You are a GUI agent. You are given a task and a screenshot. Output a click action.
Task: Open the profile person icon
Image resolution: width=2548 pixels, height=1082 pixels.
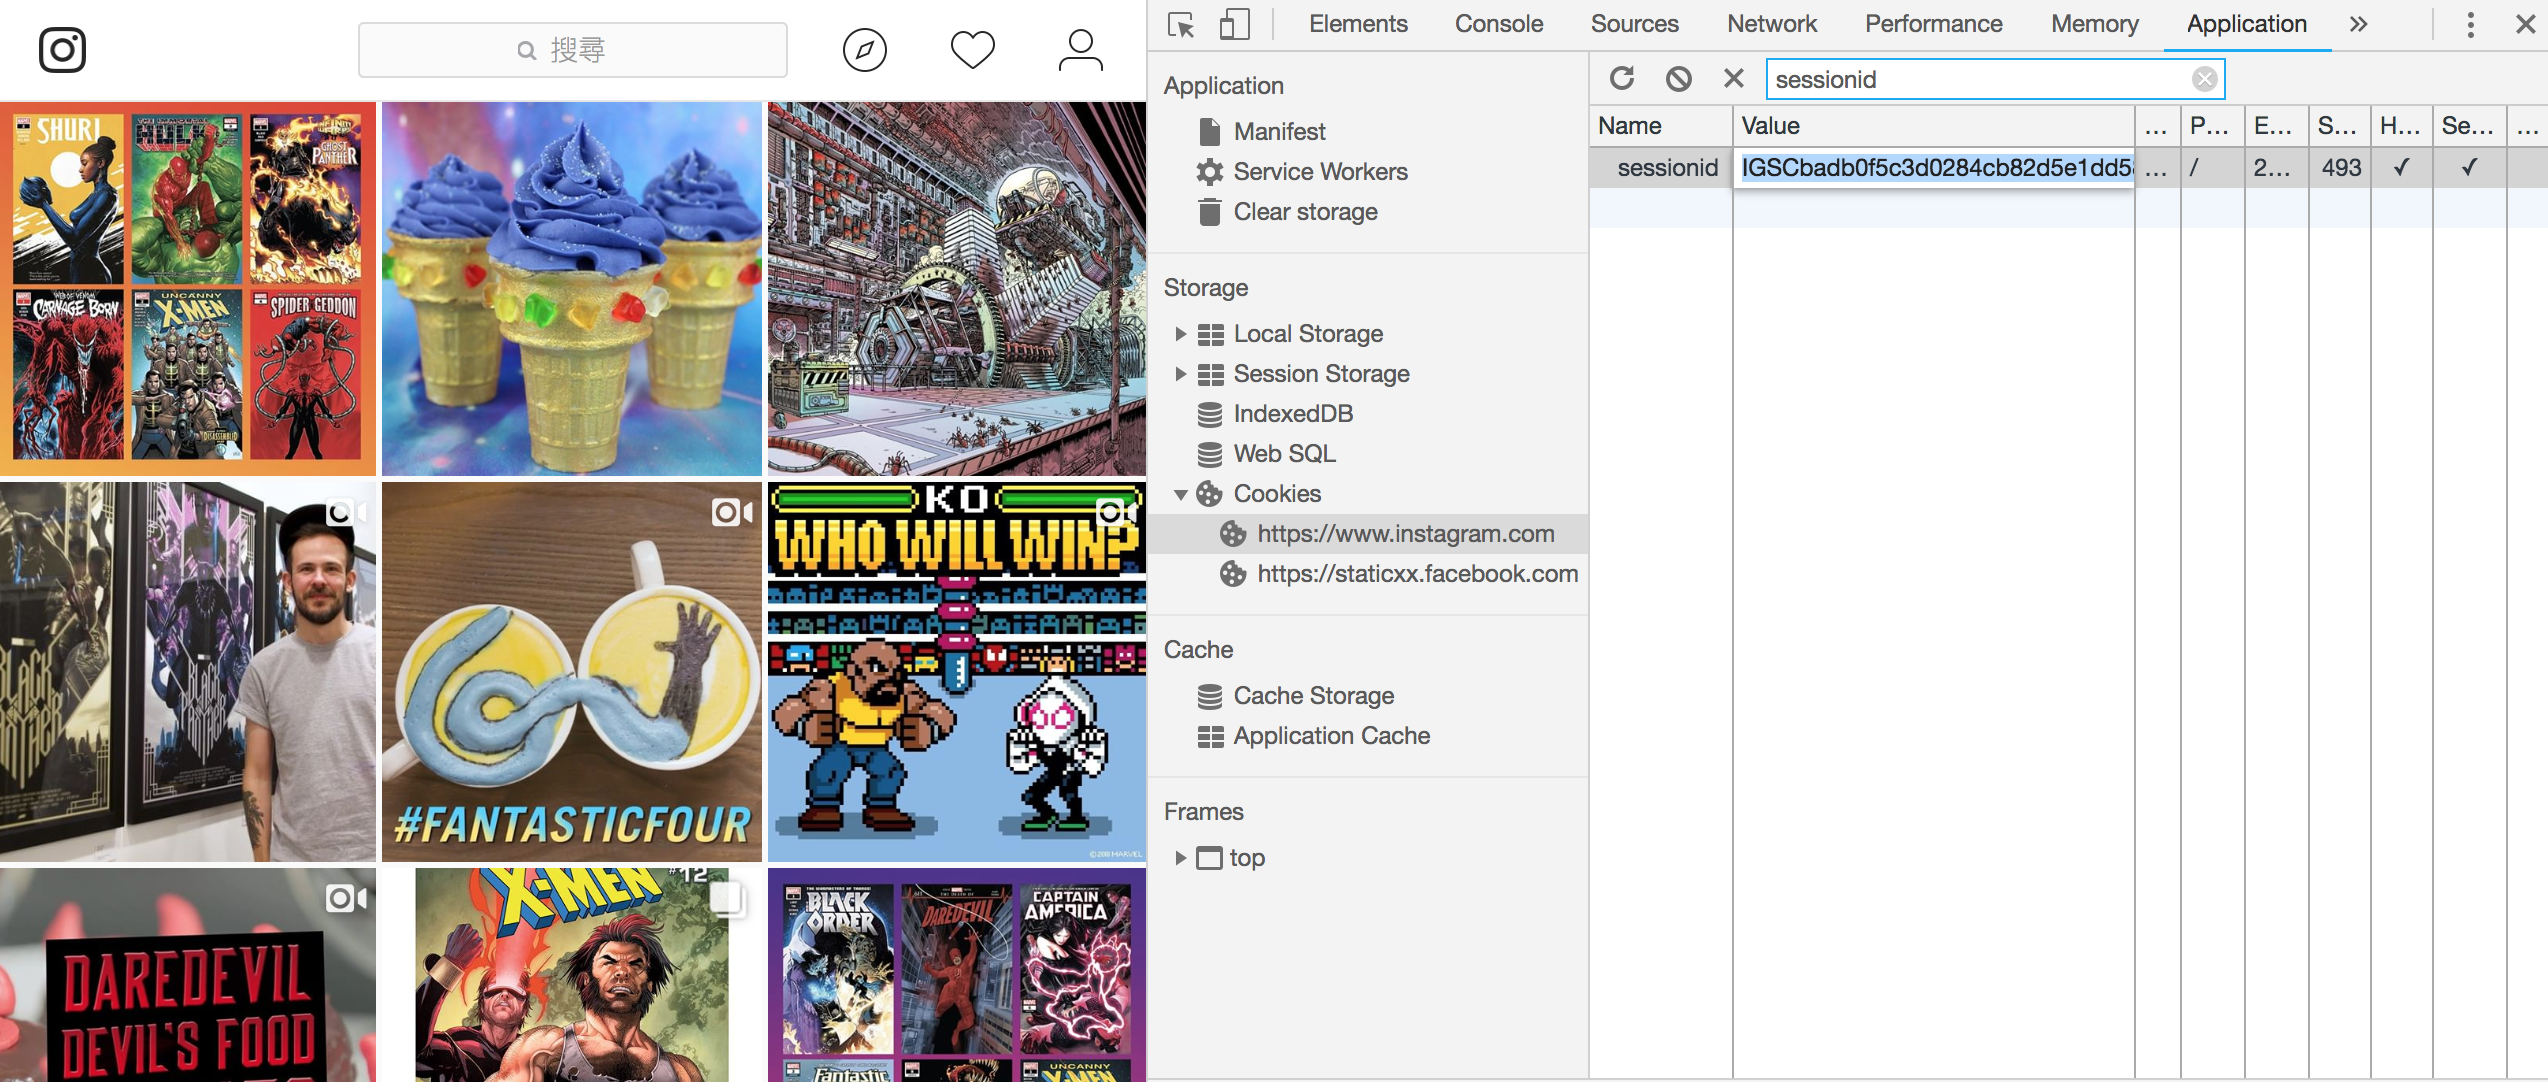pyautogui.click(x=1080, y=50)
